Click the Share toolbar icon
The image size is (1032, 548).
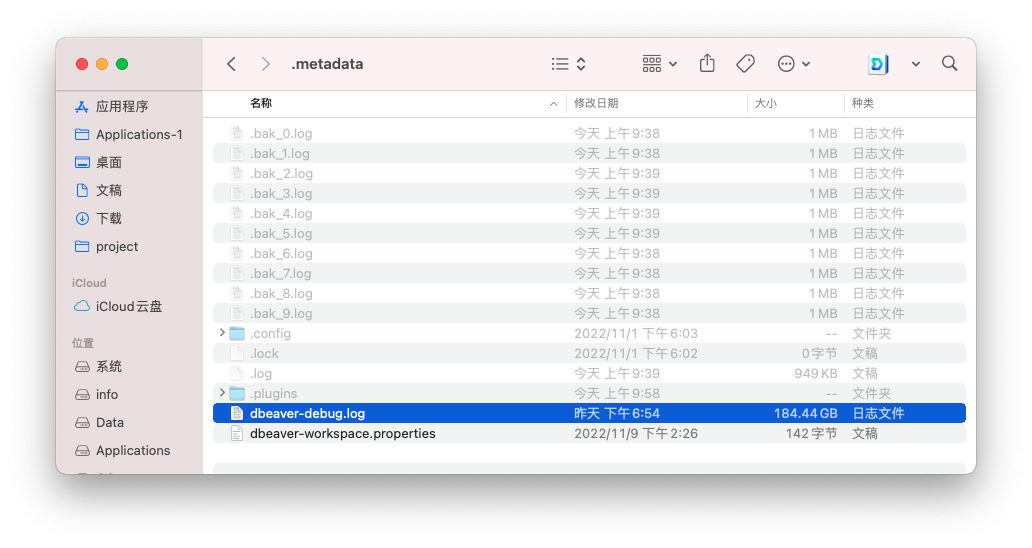tap(707, 63)
